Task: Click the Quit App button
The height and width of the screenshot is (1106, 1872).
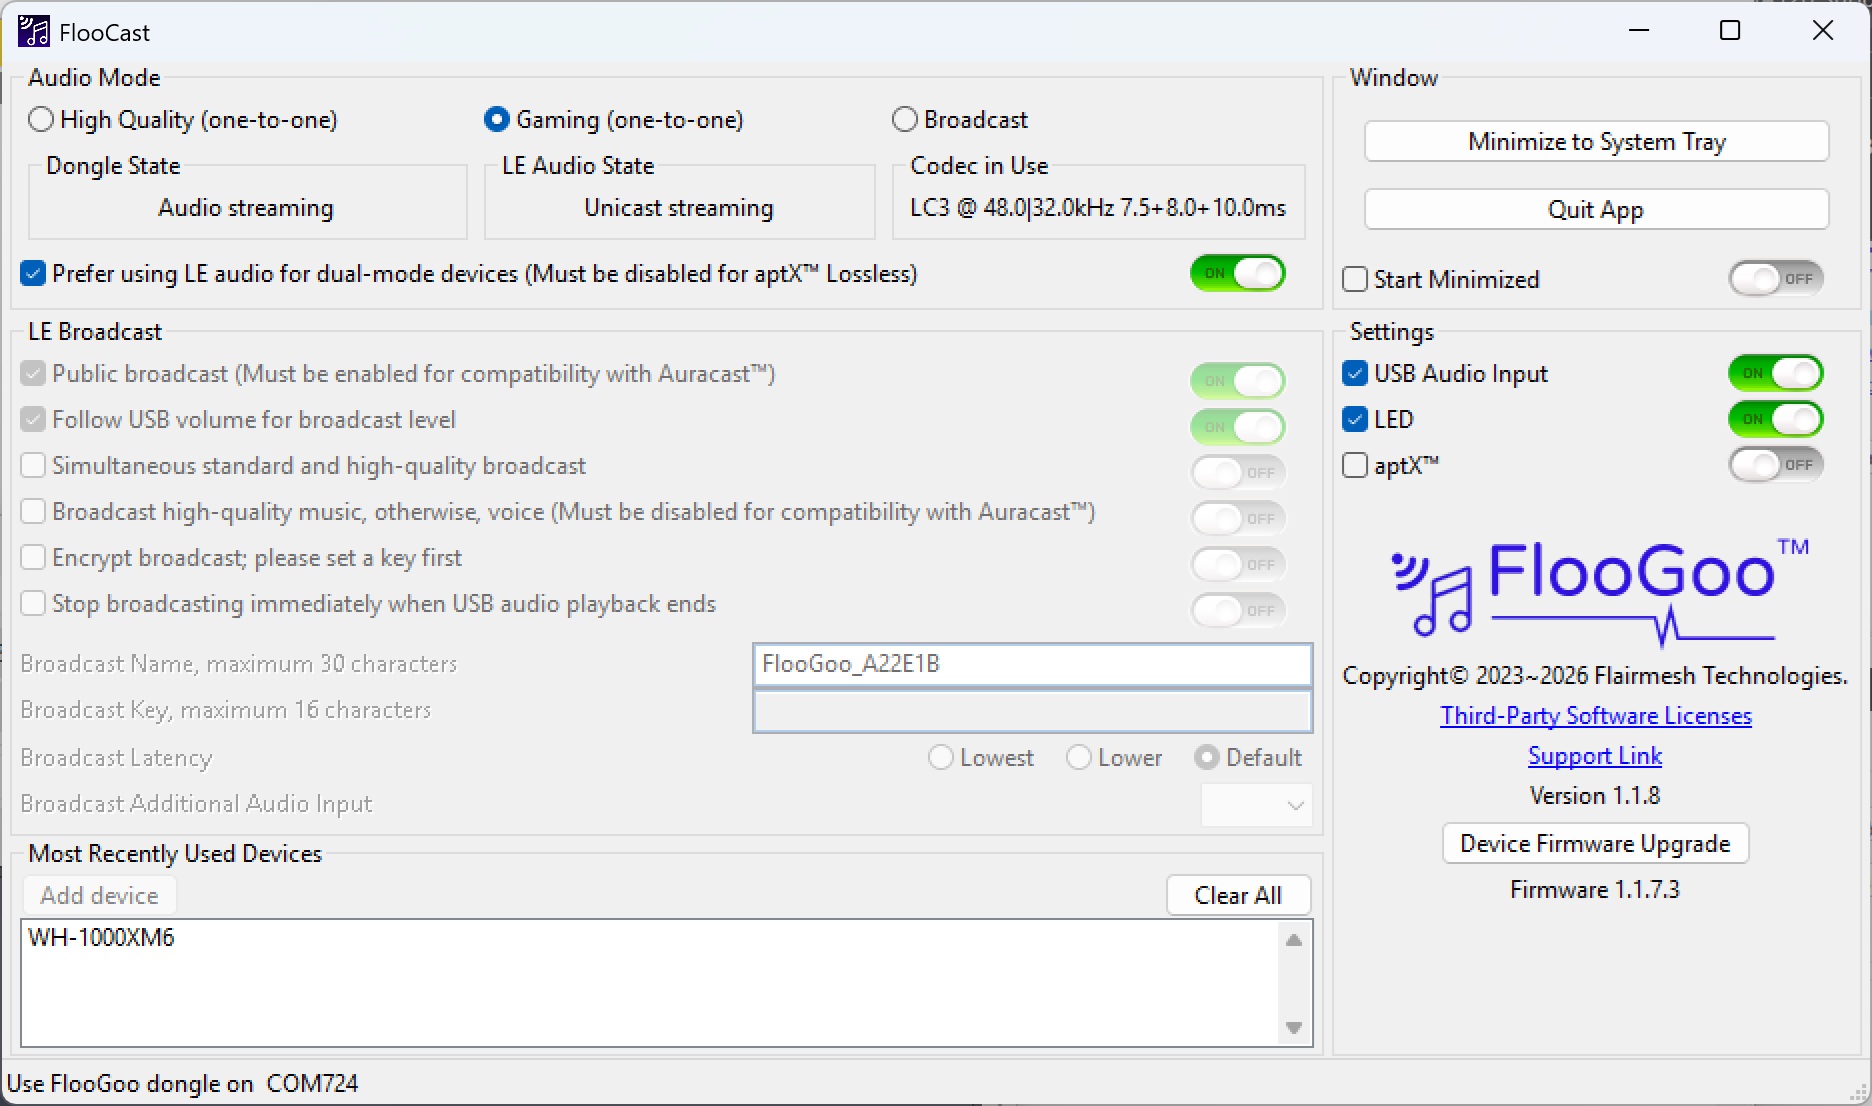Action: (1597, 209)
